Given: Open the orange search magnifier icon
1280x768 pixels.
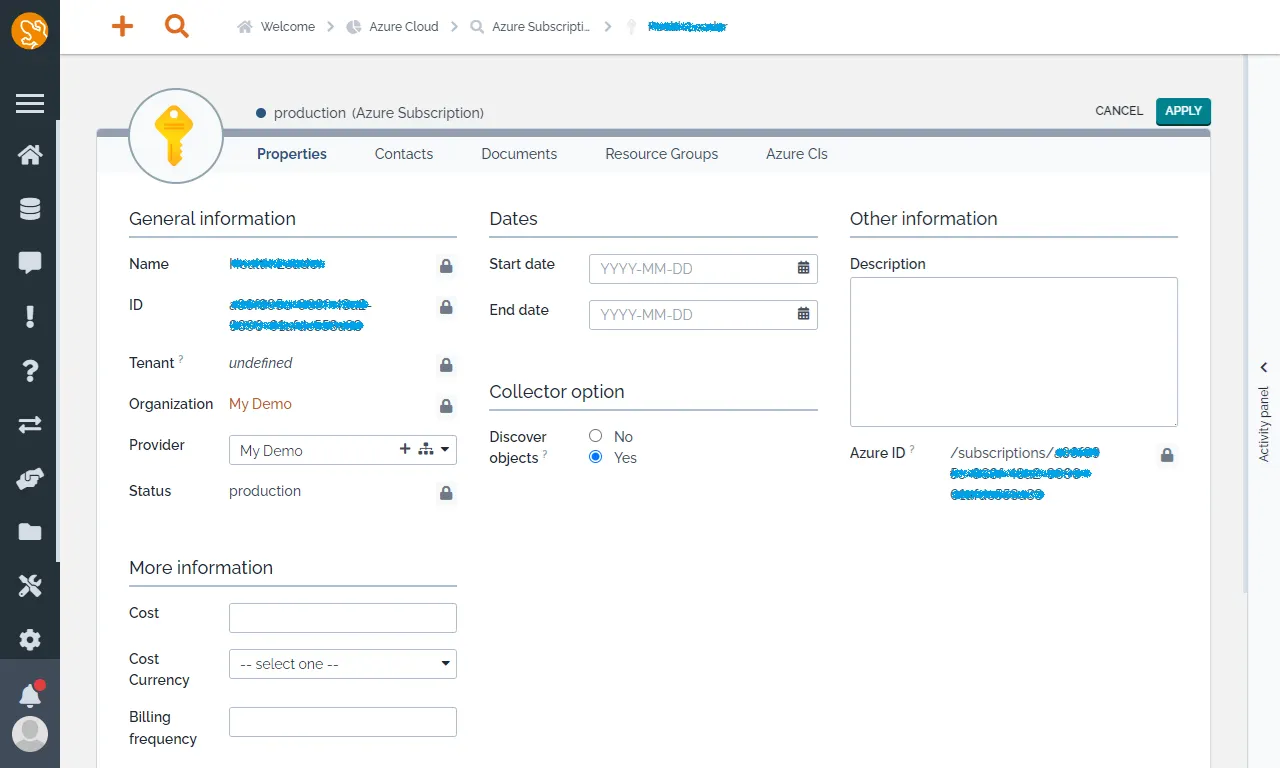Looking at the screenshot, I should pos(177,27).
